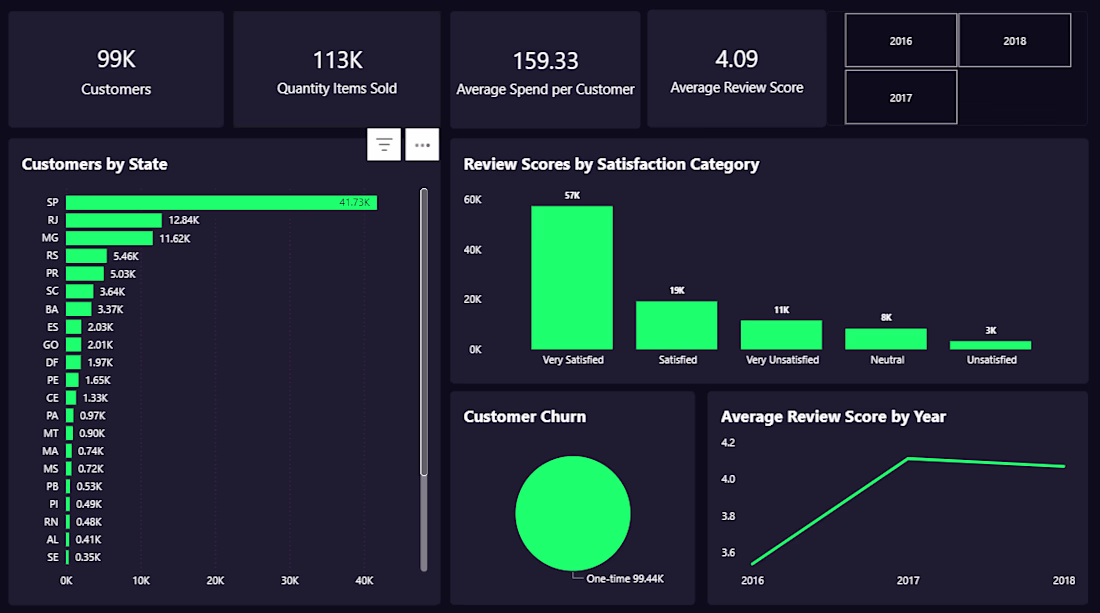
Task: Click the 4.2 label on line chart axis
Action: [x=728, y=443]
